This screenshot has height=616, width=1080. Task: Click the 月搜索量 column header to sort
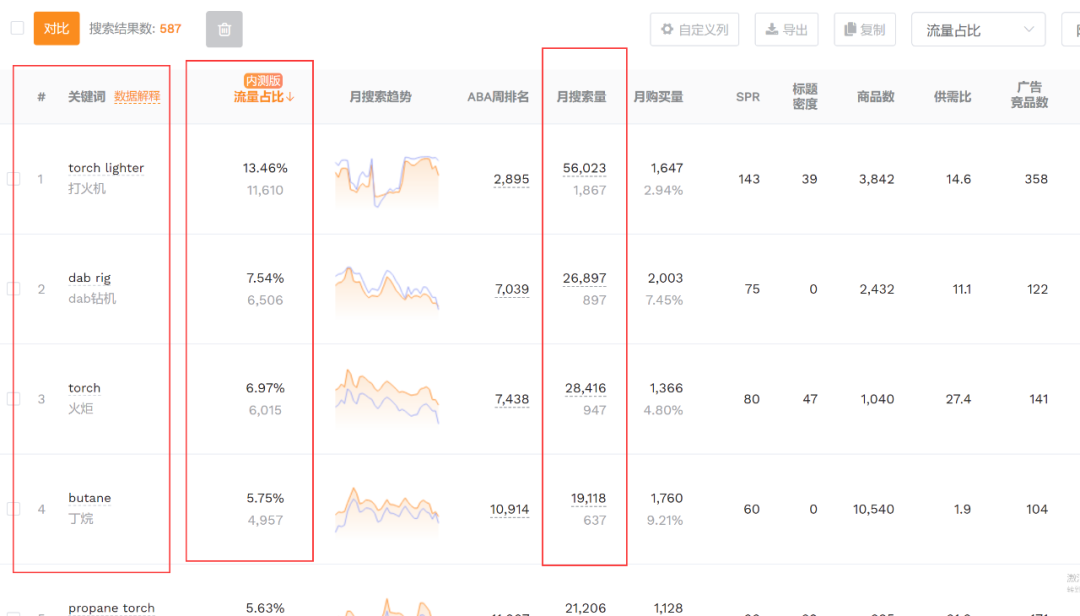[584, 96]
